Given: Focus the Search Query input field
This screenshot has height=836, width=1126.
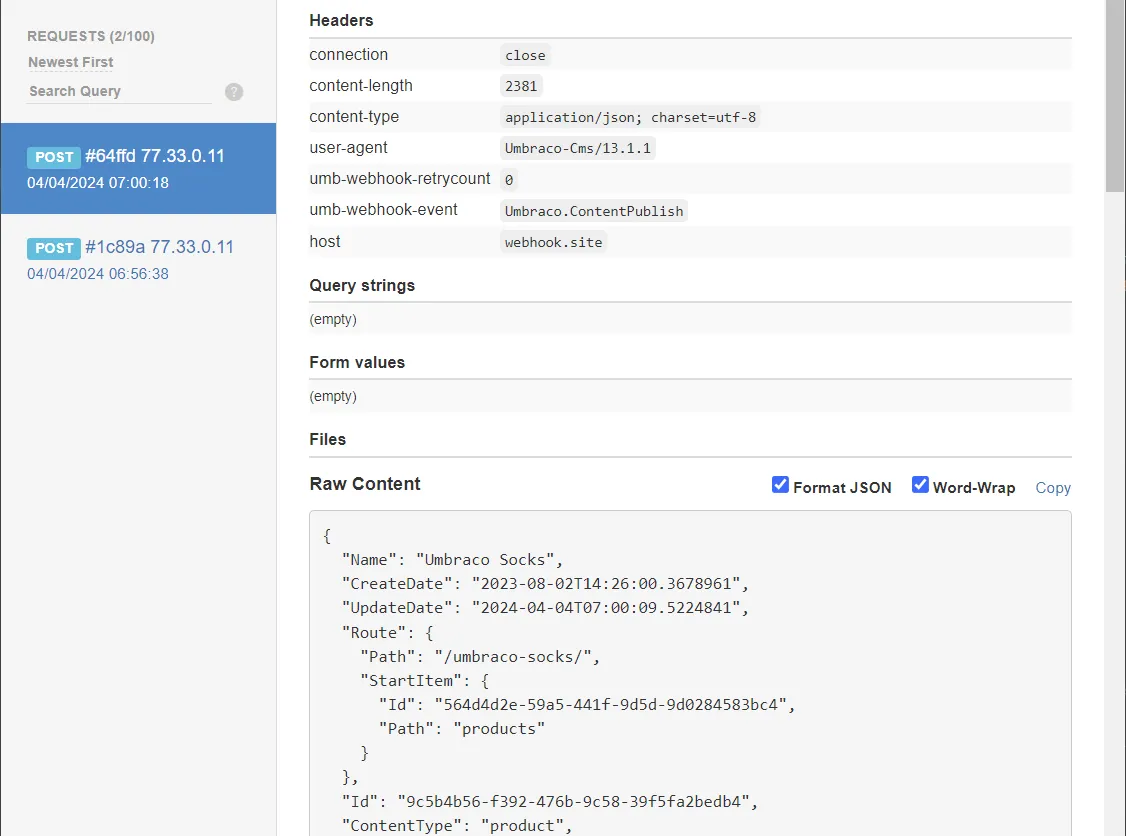Looking at the screenshot, I should coord(119,91).
